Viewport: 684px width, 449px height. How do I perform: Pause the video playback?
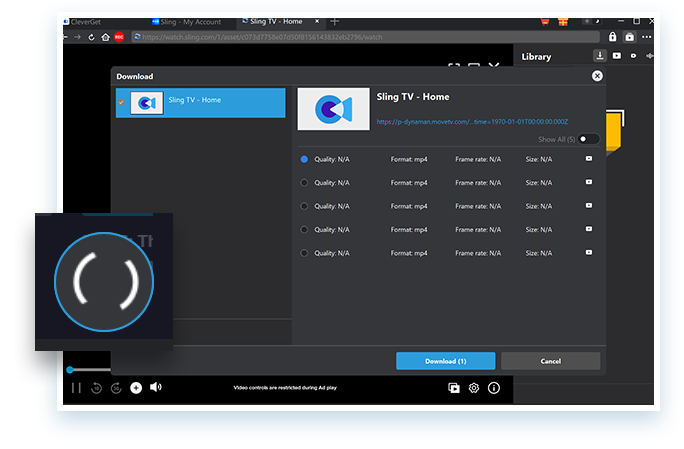click(76, 387)
